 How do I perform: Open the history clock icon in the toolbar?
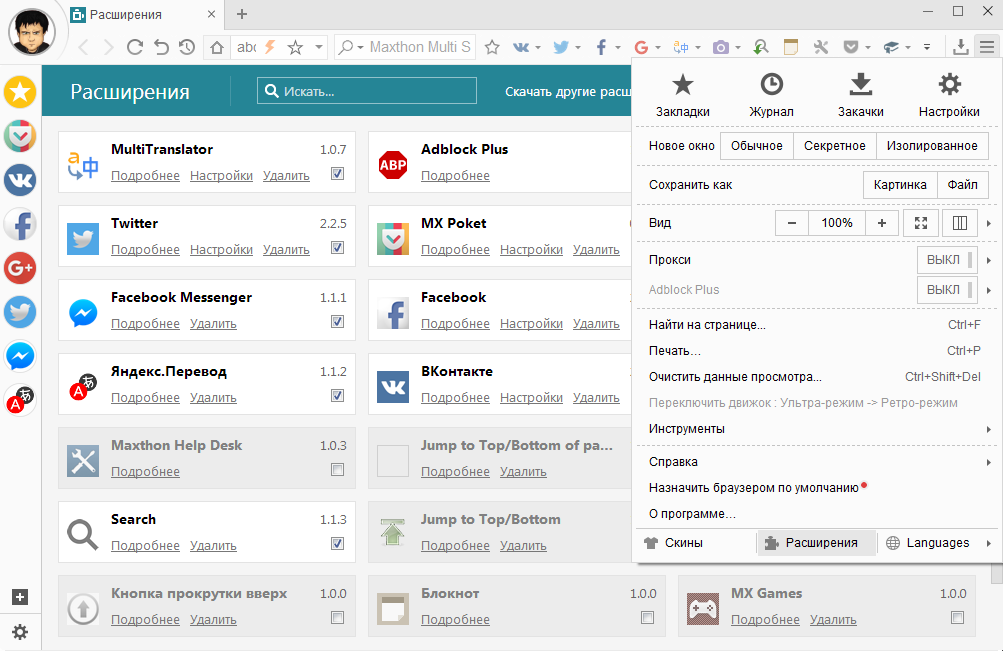coord(187,47)
